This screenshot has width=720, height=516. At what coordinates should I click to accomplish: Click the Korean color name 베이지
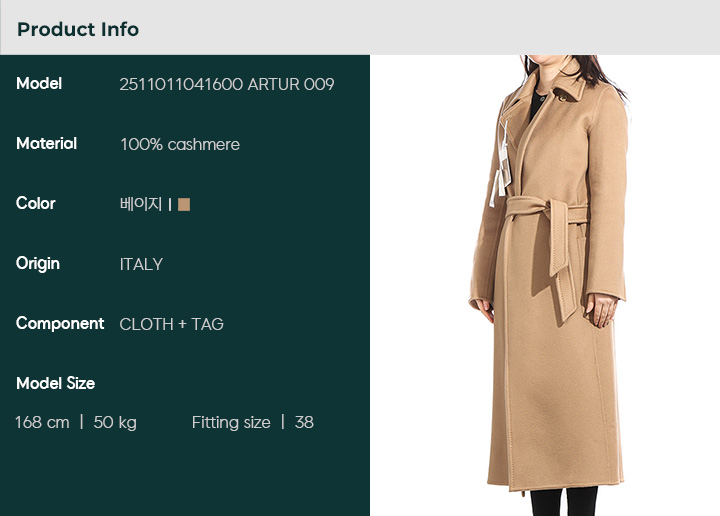tap(141, 204)
